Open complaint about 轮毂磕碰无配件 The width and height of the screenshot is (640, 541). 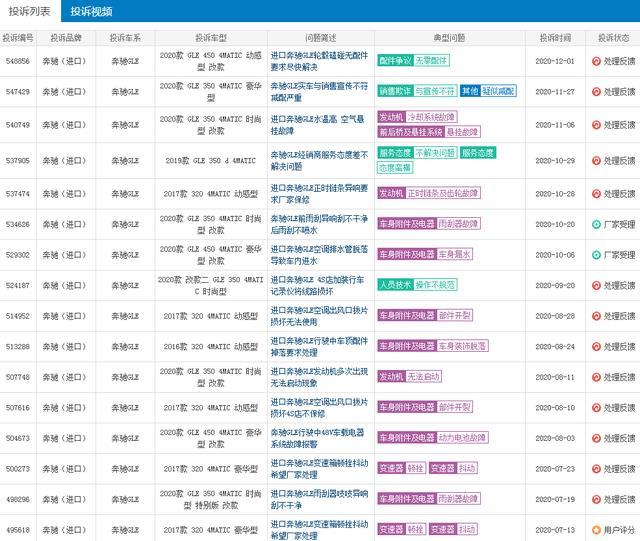coord(319,61)
